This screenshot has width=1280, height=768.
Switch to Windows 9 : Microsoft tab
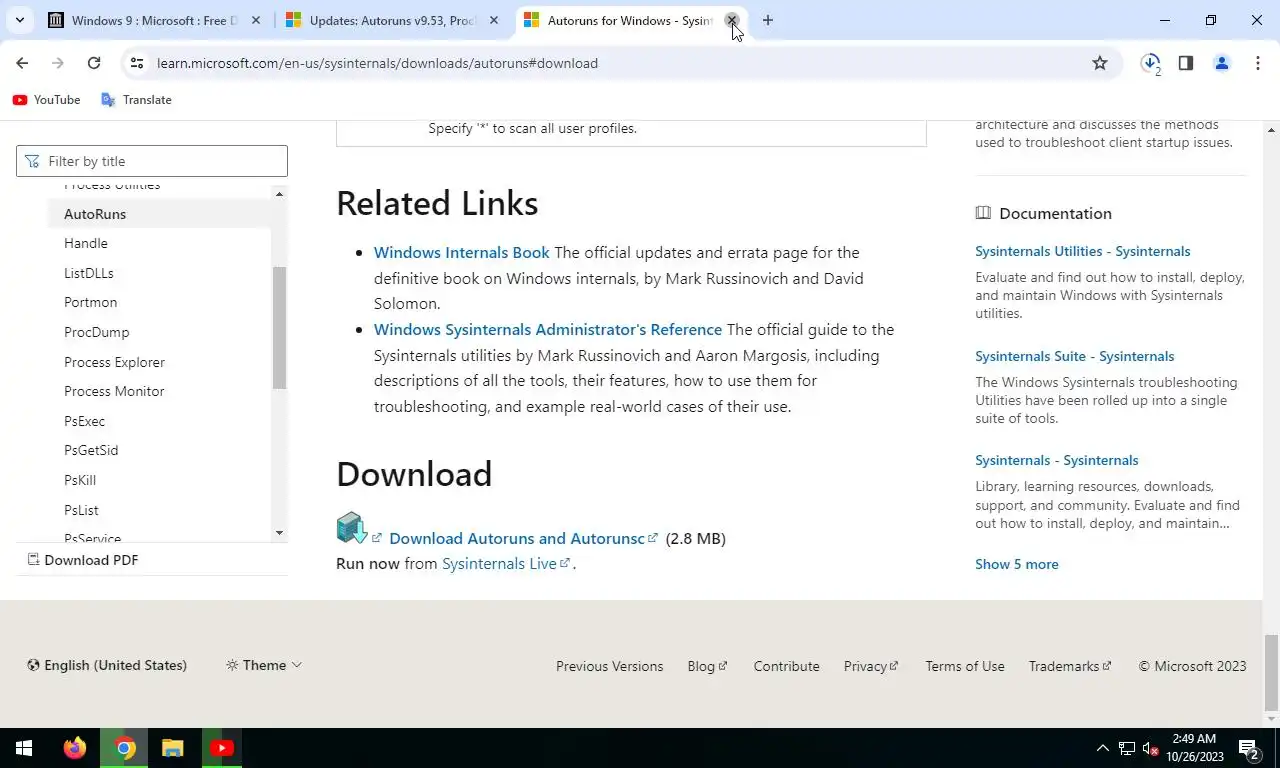(x=155, y=20)
